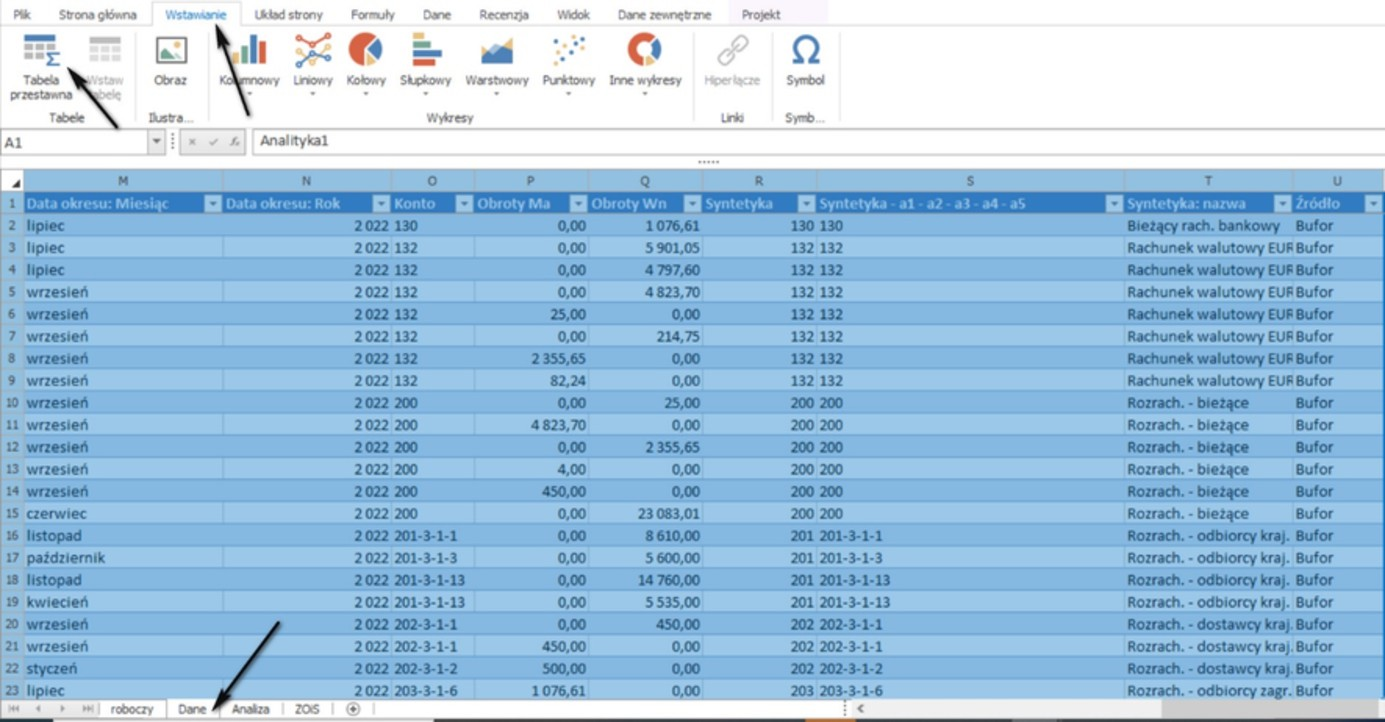The width and height of the screenshot is (1385, 722).
Task: Open filter dropdown for Obroty Ma
Action: pyautogui.click(x=577, y=204)
